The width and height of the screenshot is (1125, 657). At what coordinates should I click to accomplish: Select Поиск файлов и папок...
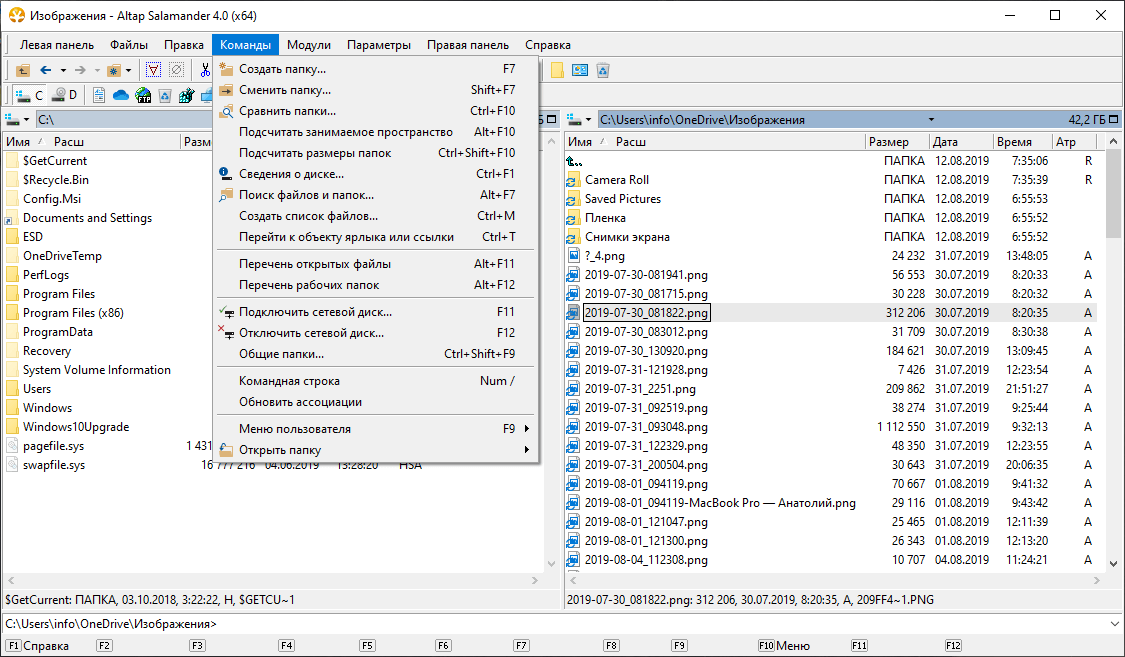[x=377, y=194]
